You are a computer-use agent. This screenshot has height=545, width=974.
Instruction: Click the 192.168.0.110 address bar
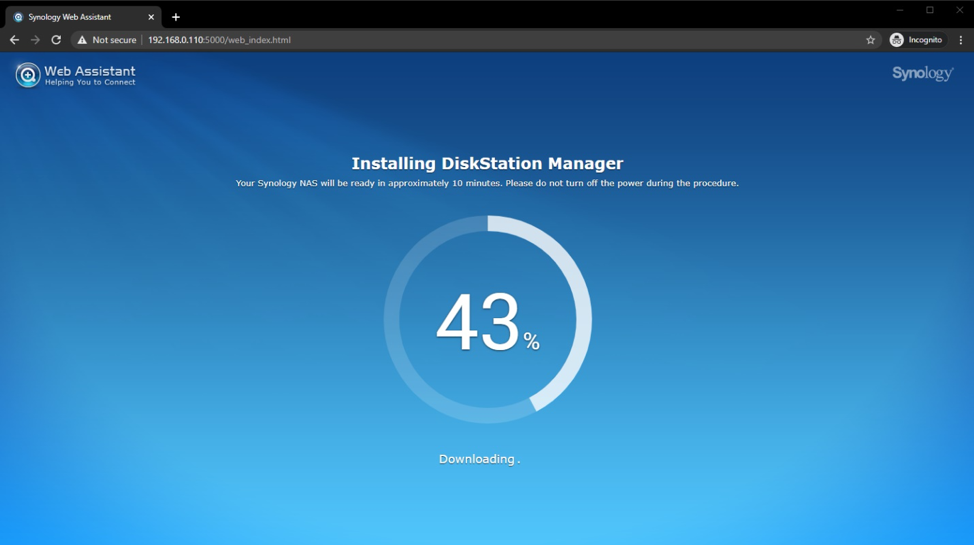[400, 40]
